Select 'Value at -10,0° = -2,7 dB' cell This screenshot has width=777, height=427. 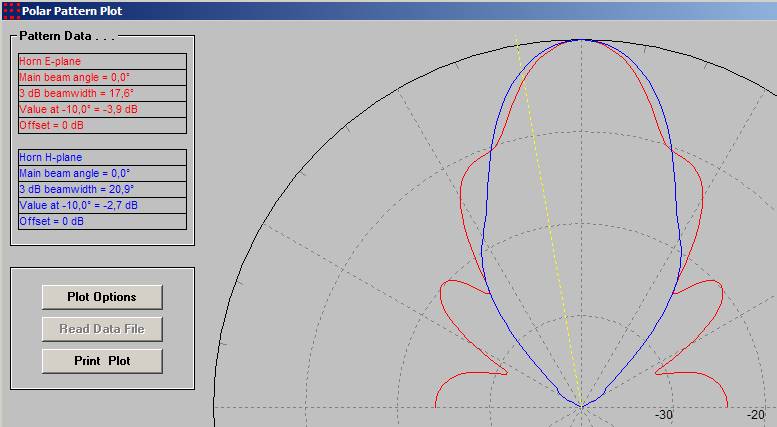pyautogui.click(x=102, y=206)
